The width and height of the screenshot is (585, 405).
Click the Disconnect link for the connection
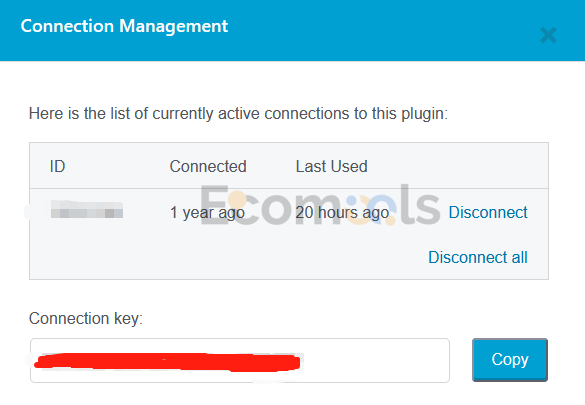pos(488,212)
